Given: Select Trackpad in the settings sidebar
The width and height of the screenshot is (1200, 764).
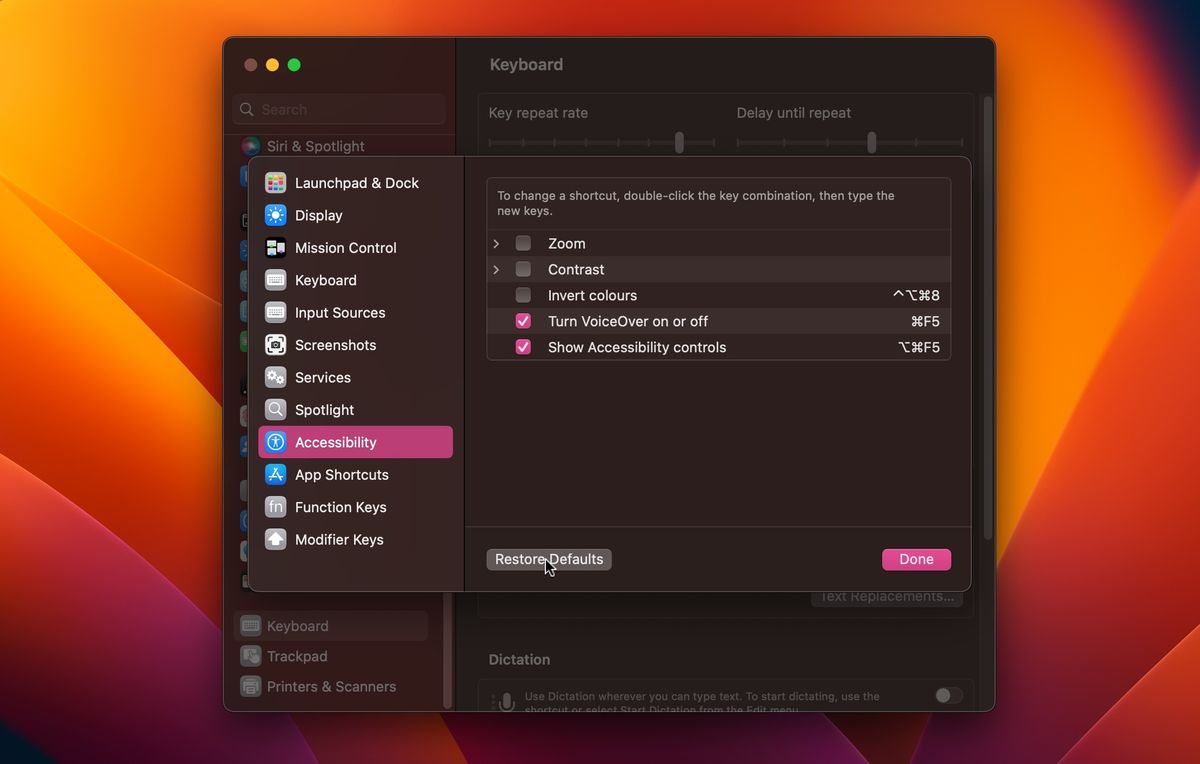Looking at the screenshot, I should coord(295,657).
